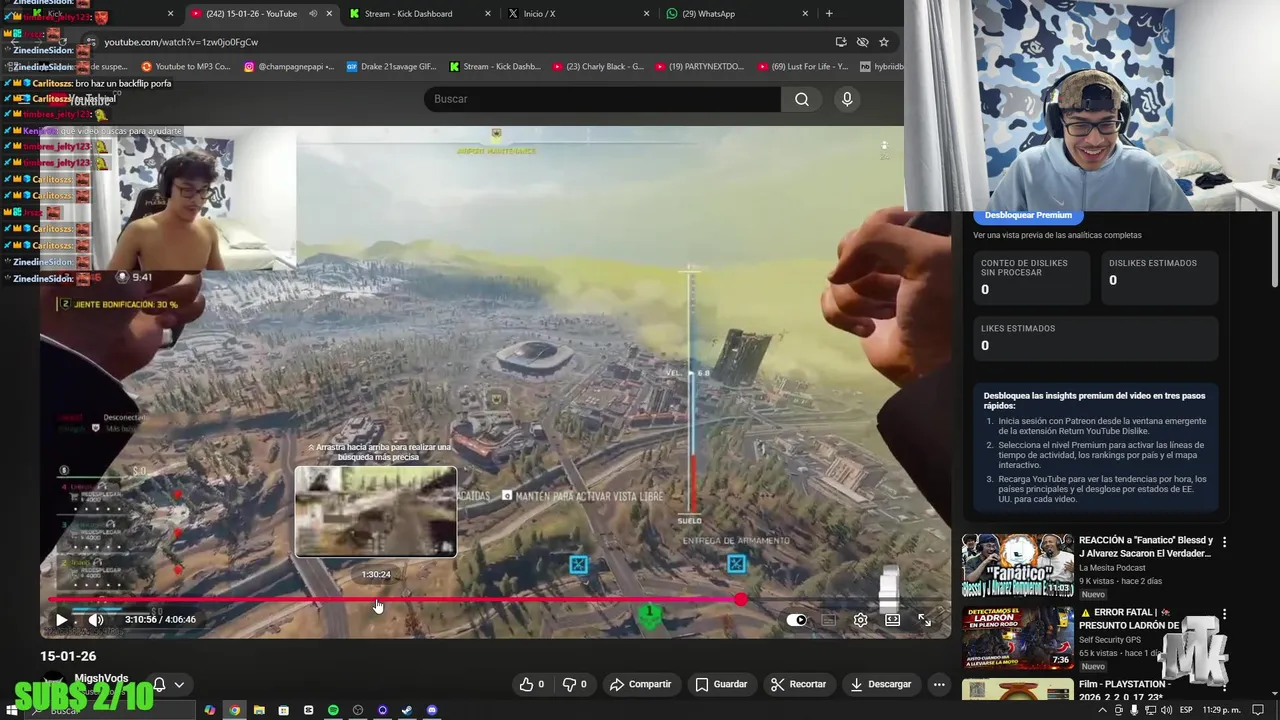
Task: Open a new browser tab
Action: 829,14
